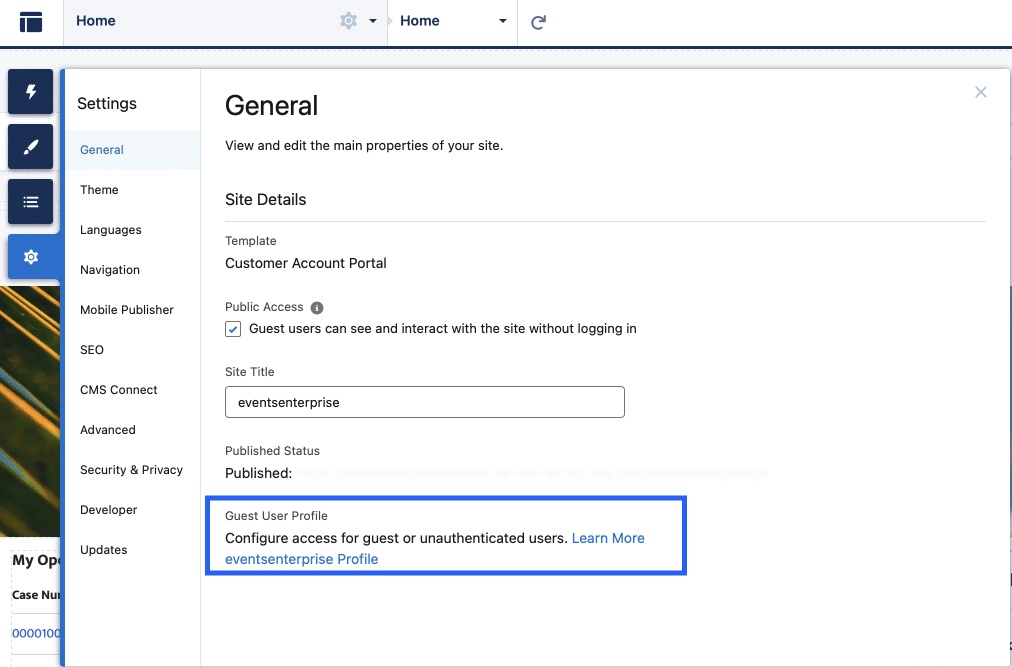Switch to the Languages settings tab
Viewport: 1012px width, 667px height.
click(x=110, y=230)
